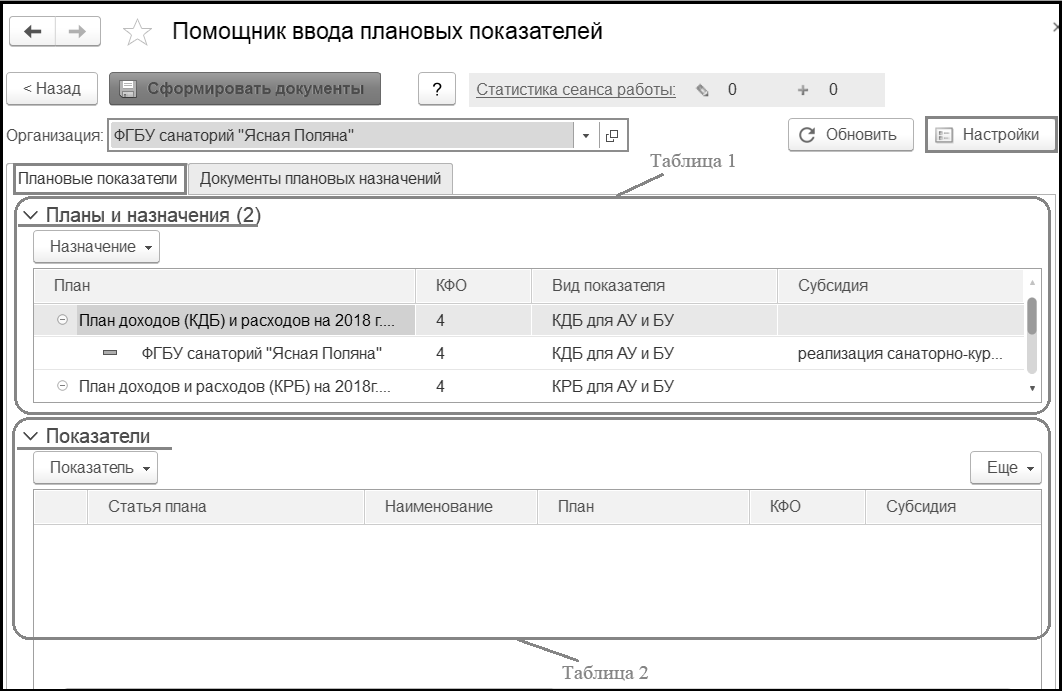Switch to "Документы плановых назначений" tab
The width and height of the screenshot is (1062, 691).
pyautogui.click(x=320, y=179)
